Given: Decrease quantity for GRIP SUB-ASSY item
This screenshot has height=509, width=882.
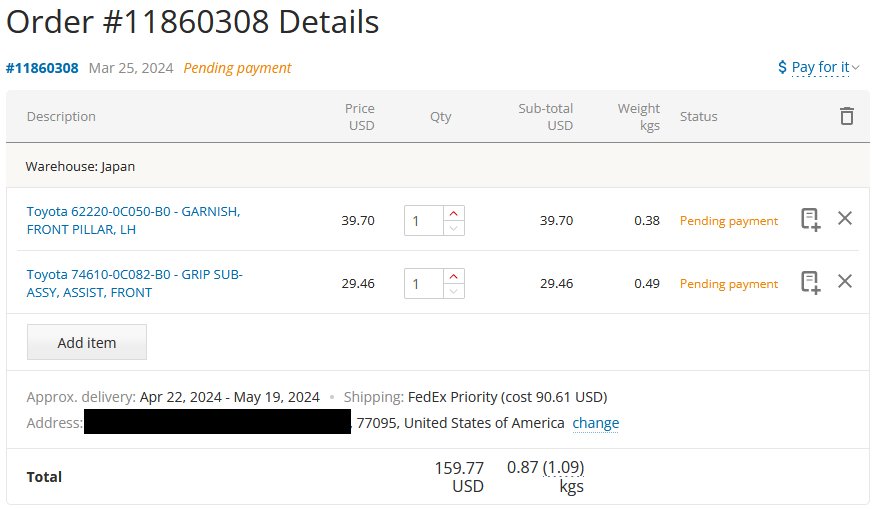Looking at the screenshot, I should pyautogui.click(x=453, y=291).
